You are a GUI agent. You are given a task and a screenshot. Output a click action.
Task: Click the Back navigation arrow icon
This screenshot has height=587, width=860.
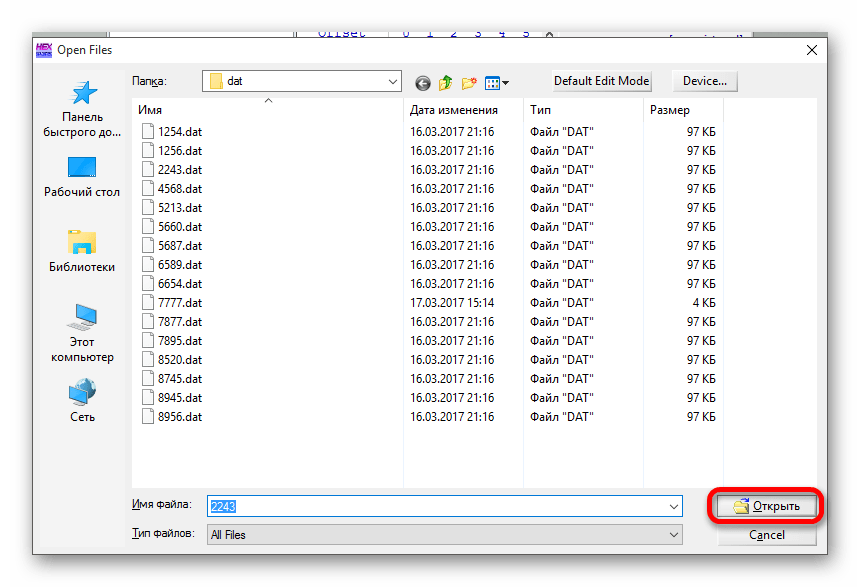[x=423, y=82]
